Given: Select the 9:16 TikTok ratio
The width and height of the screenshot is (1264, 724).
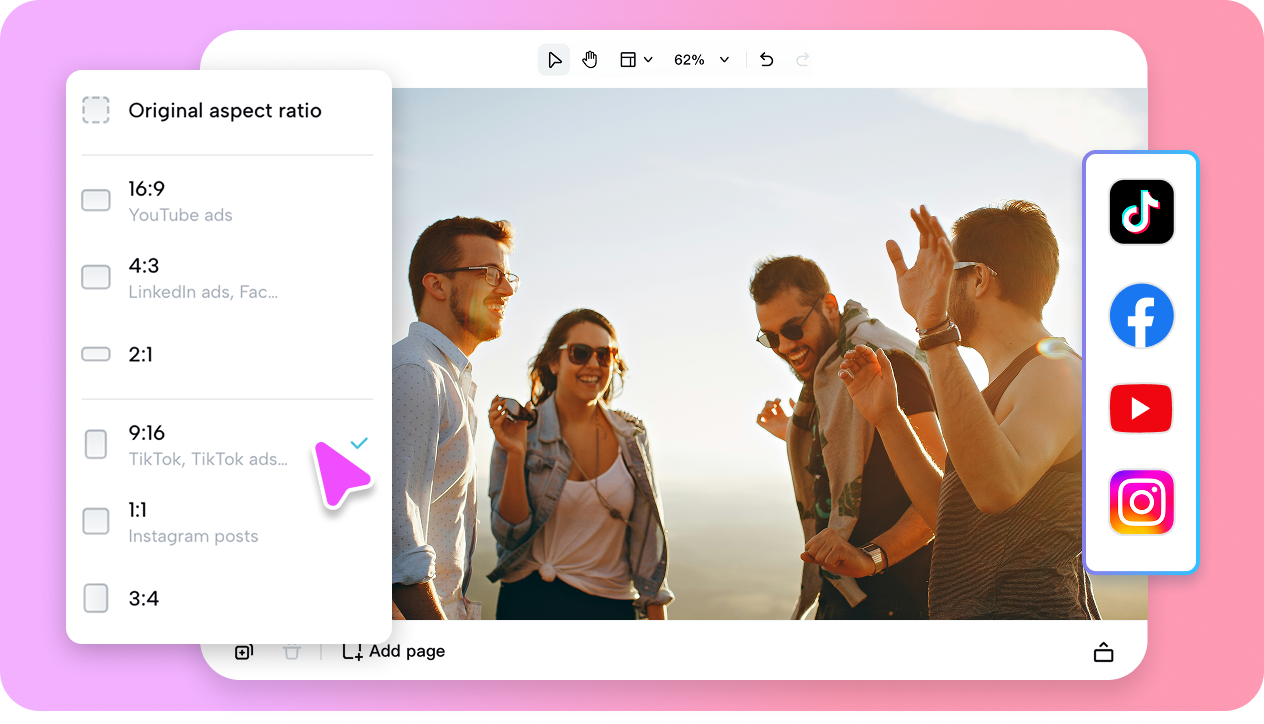Looking at the screenshot, I should (x=229, y=445).
